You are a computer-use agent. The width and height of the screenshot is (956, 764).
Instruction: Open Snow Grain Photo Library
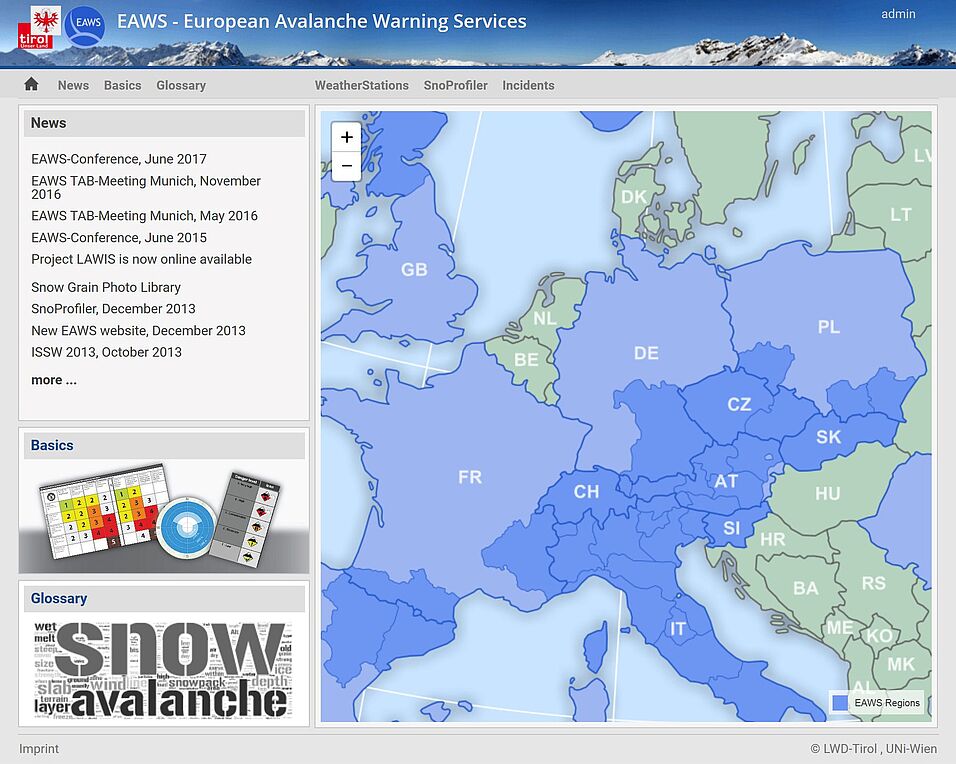[x=106, y=287]
